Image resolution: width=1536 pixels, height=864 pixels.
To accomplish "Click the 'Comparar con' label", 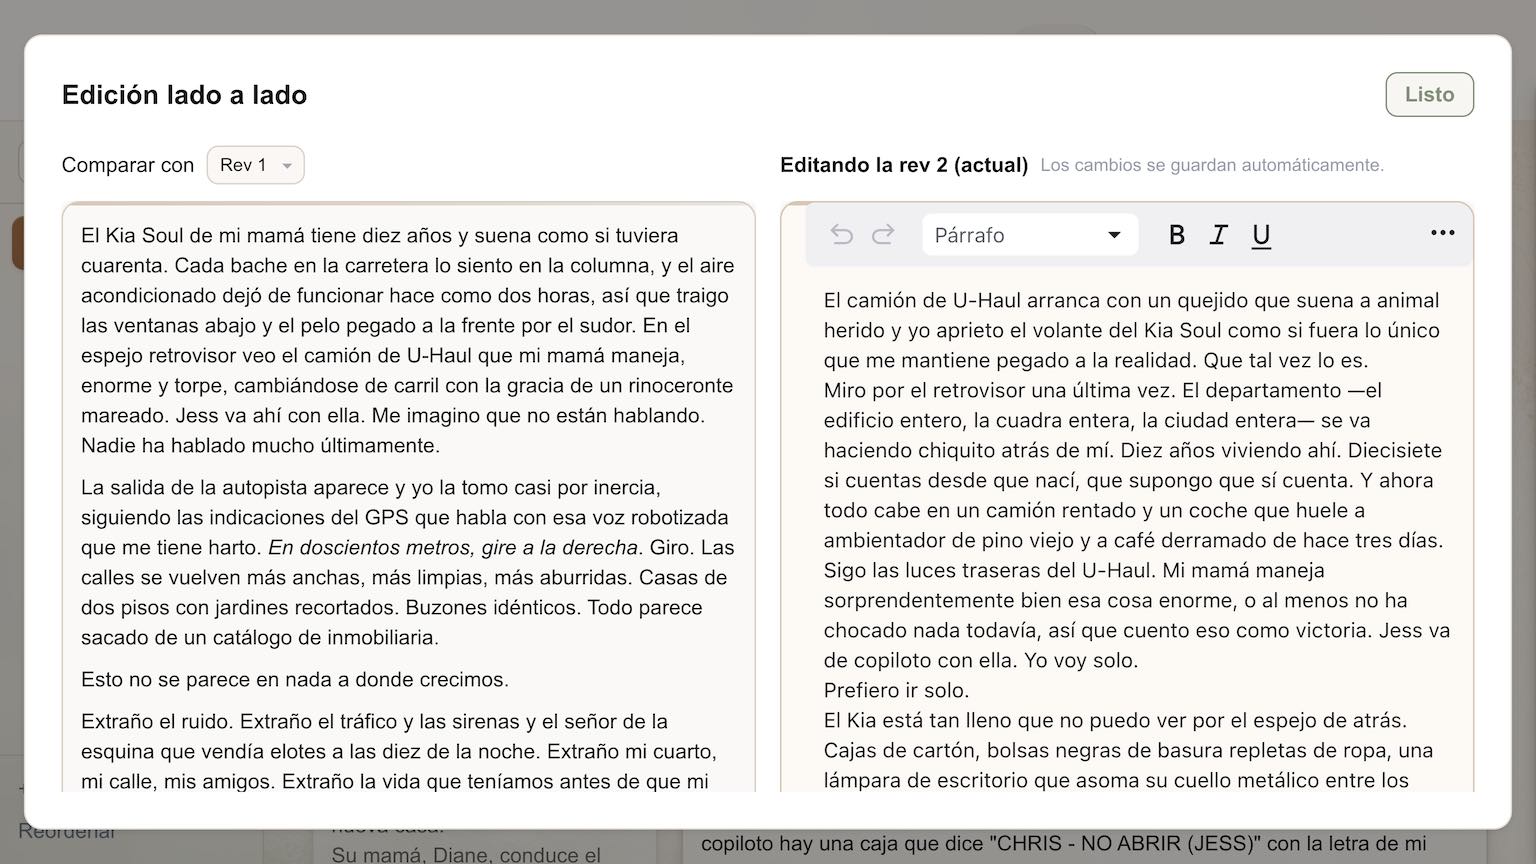I will (x=128, y=165).
